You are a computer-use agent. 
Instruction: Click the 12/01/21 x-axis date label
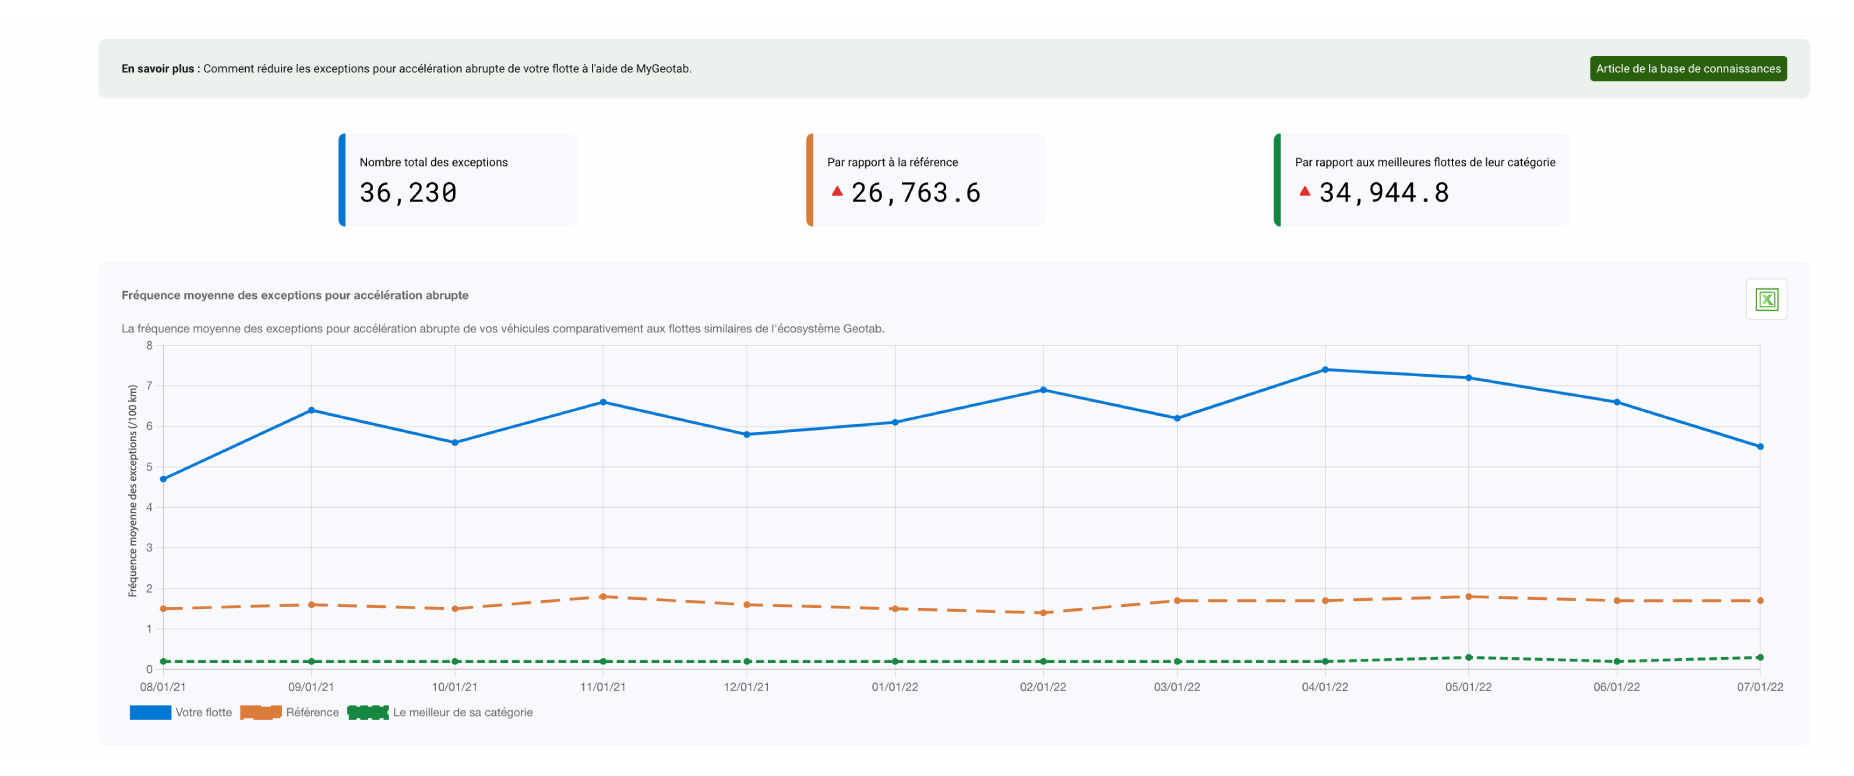(746, 687)
